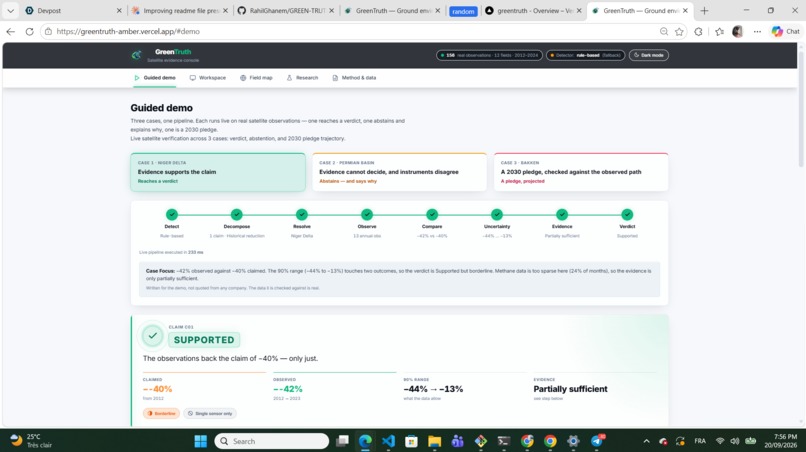Viewport: 806px width, 452px height.
Task: Open Windows Start menu
Action: [200, 441]
